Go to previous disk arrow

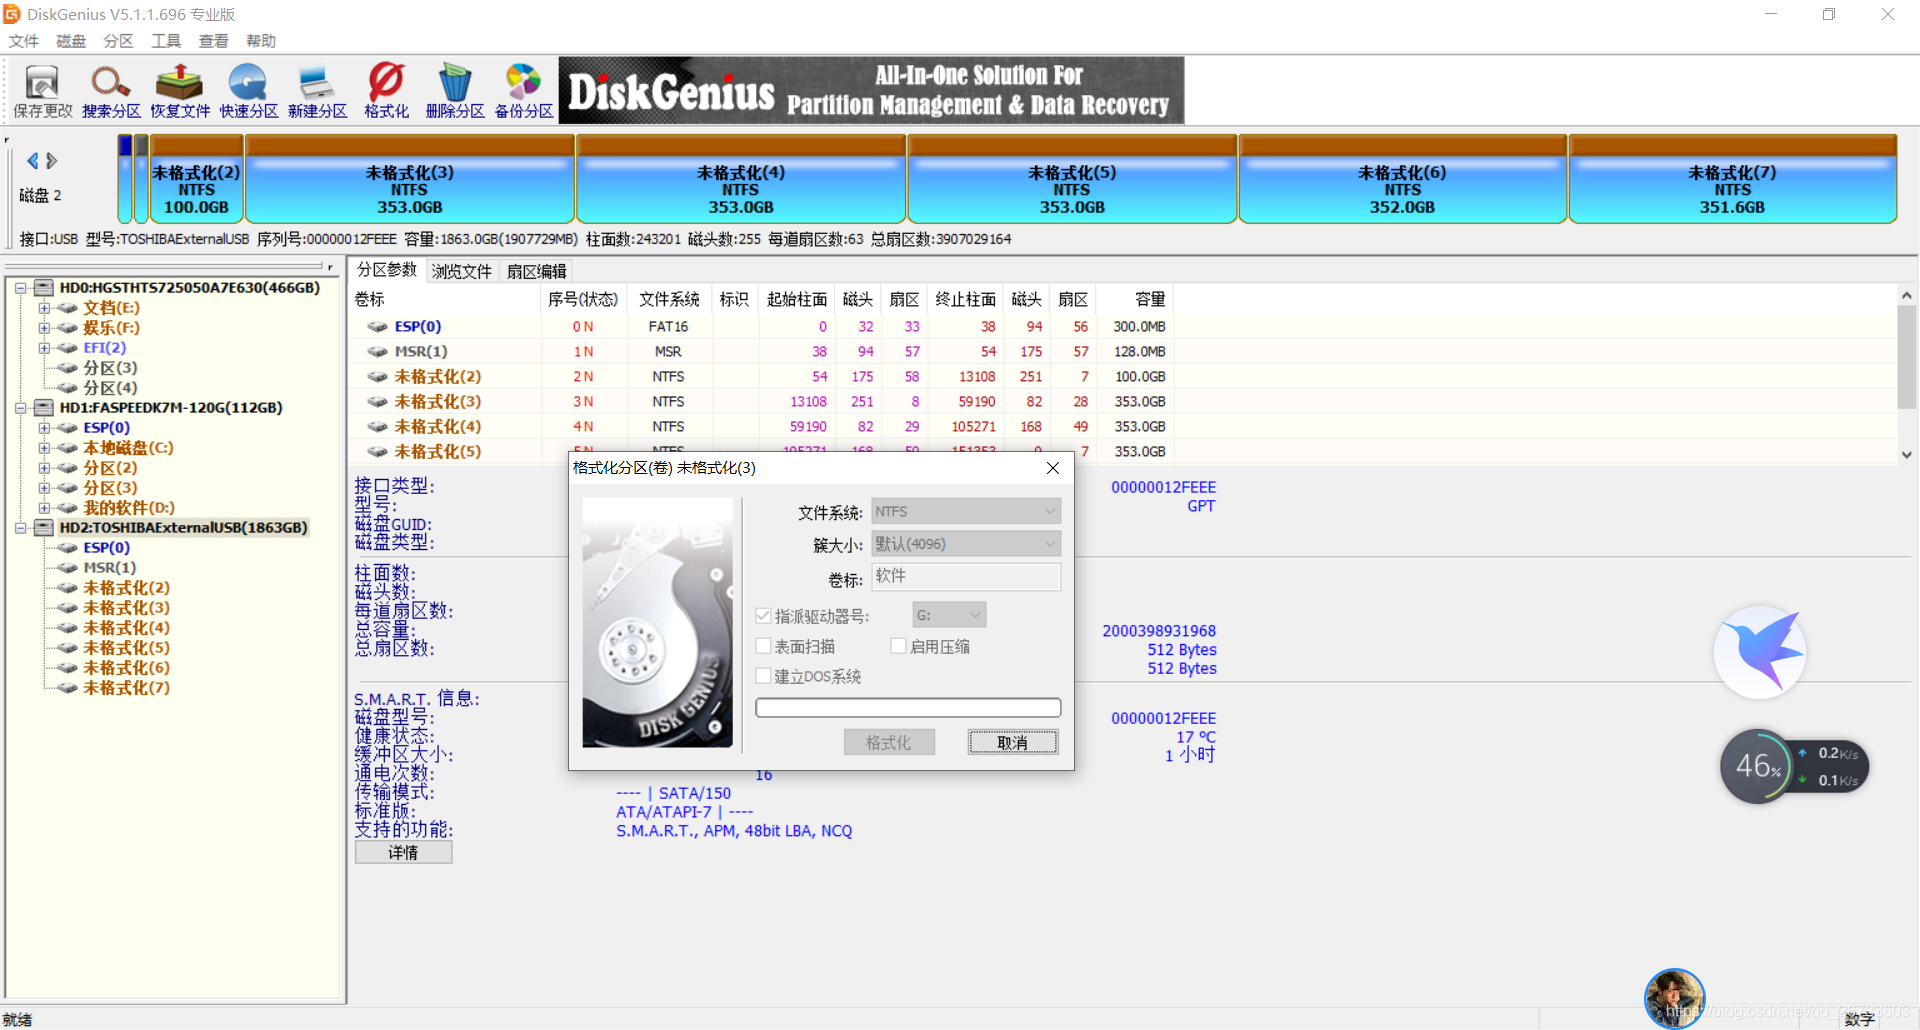[x=33, y=161]
